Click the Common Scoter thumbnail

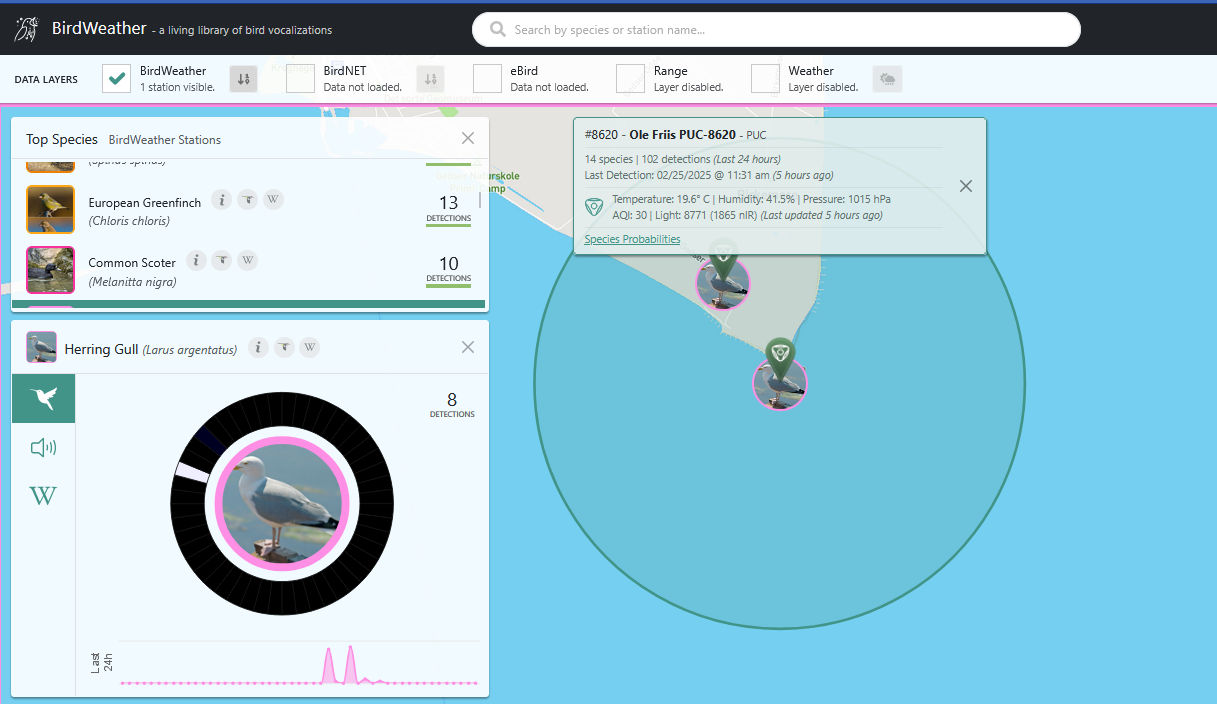pos(50,270)
